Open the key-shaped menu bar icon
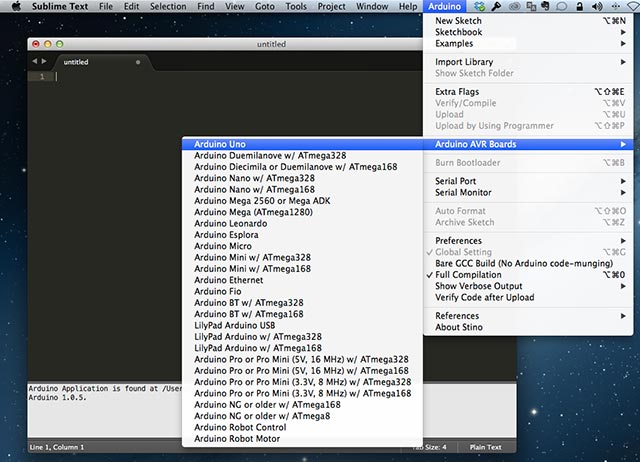The height and width of the screenshot is (462, 640). (x=496, y=7)
